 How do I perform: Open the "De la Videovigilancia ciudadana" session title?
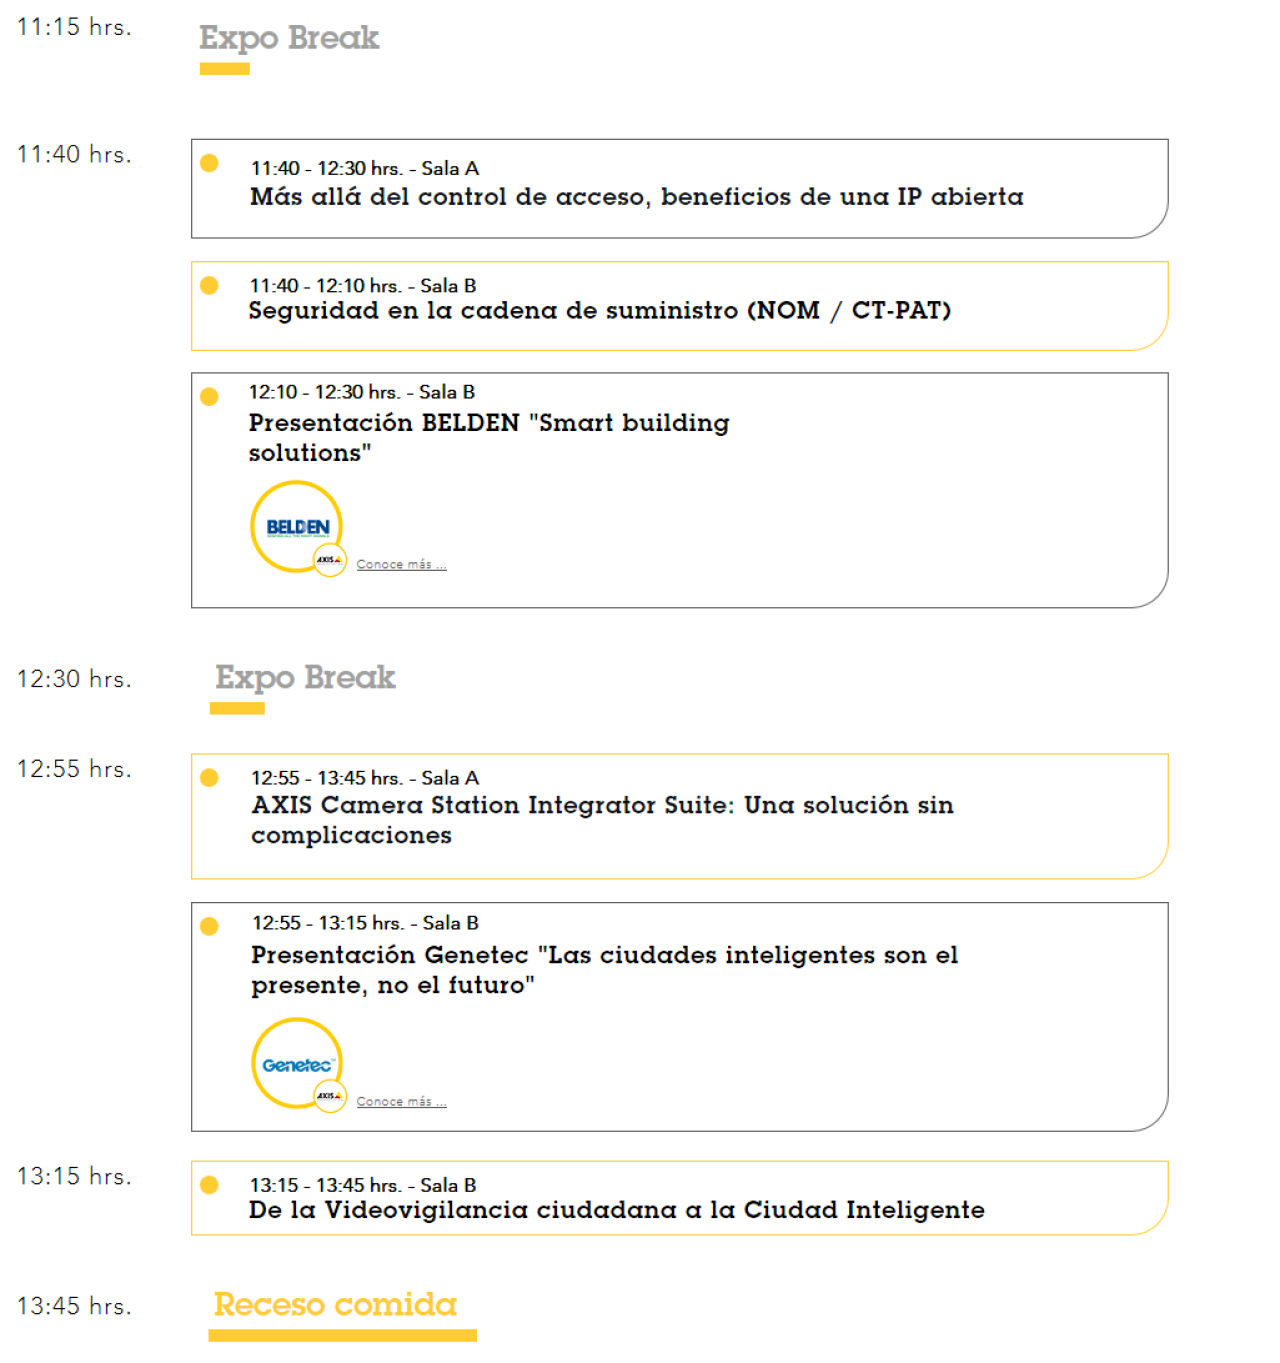tap(616, 1210)
